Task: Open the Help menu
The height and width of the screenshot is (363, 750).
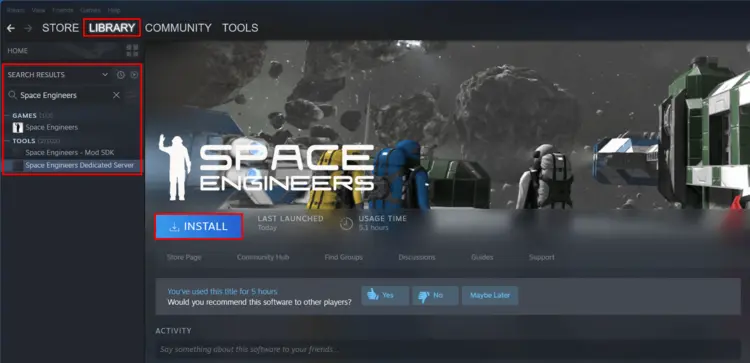Action: pyautogui.click(x=114, y=10)
